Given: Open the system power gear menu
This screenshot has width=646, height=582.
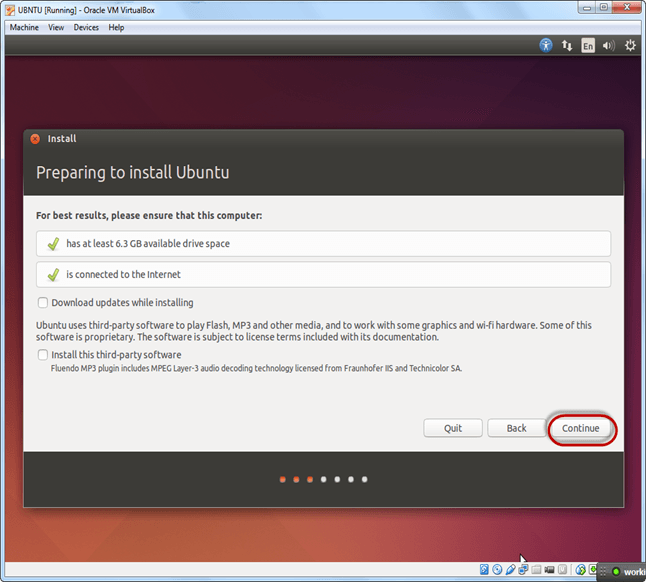Looking at the screenshot, I should pyautogui.click(x=630, y=45).
